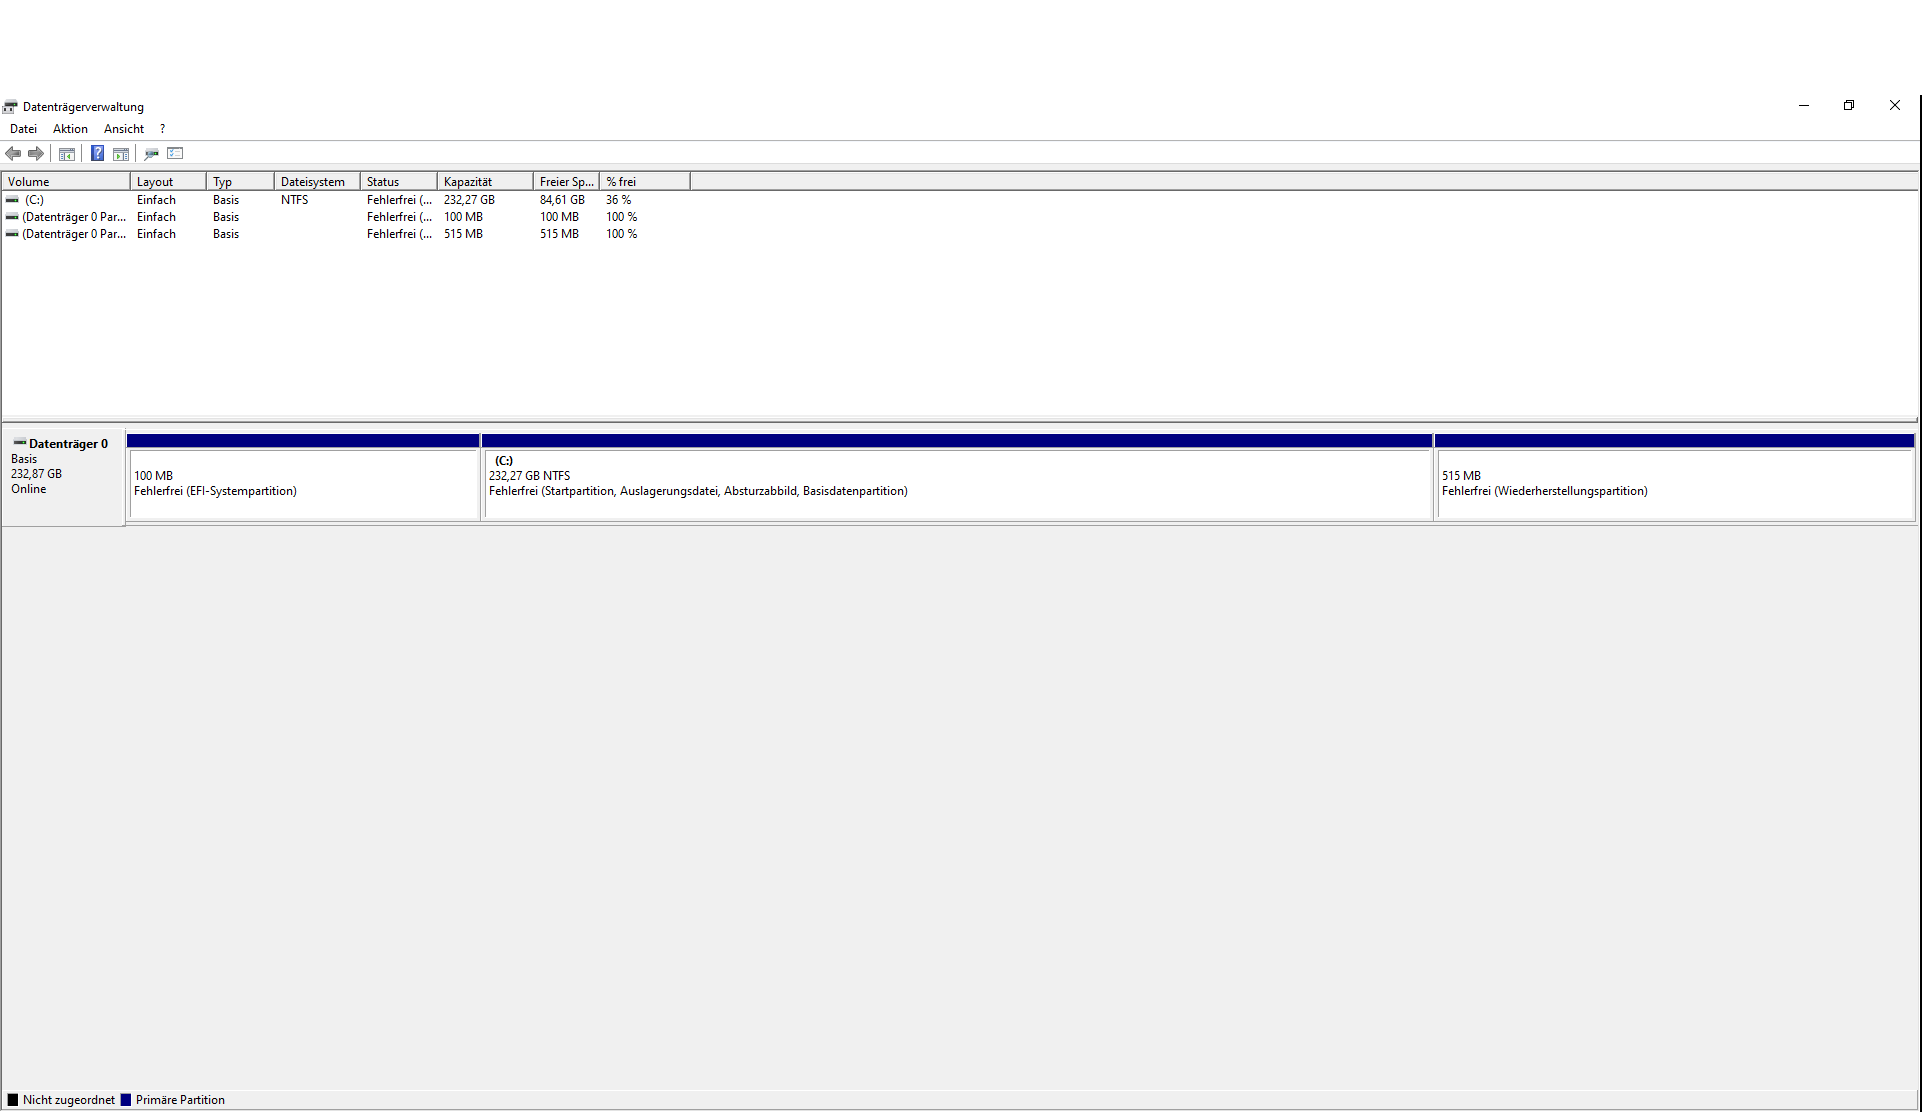Select the EFI-Systempartition 100 MB block
The width and height of the screenshot is (1922, 1112).
(304, 484)
